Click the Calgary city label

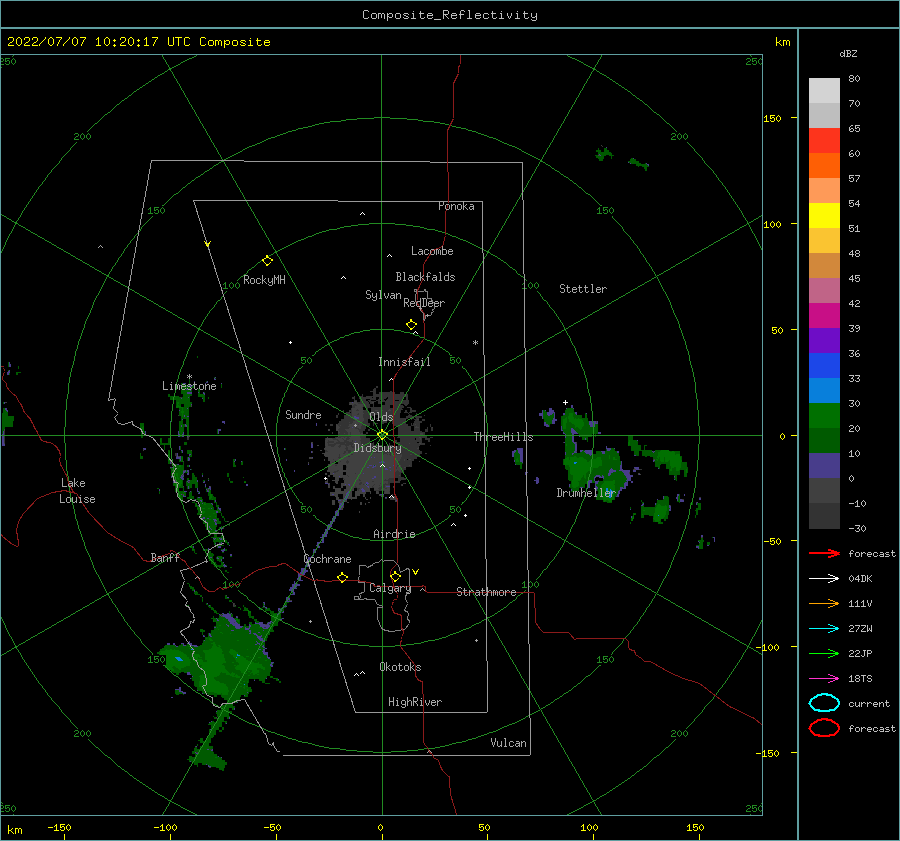[390, 588]
